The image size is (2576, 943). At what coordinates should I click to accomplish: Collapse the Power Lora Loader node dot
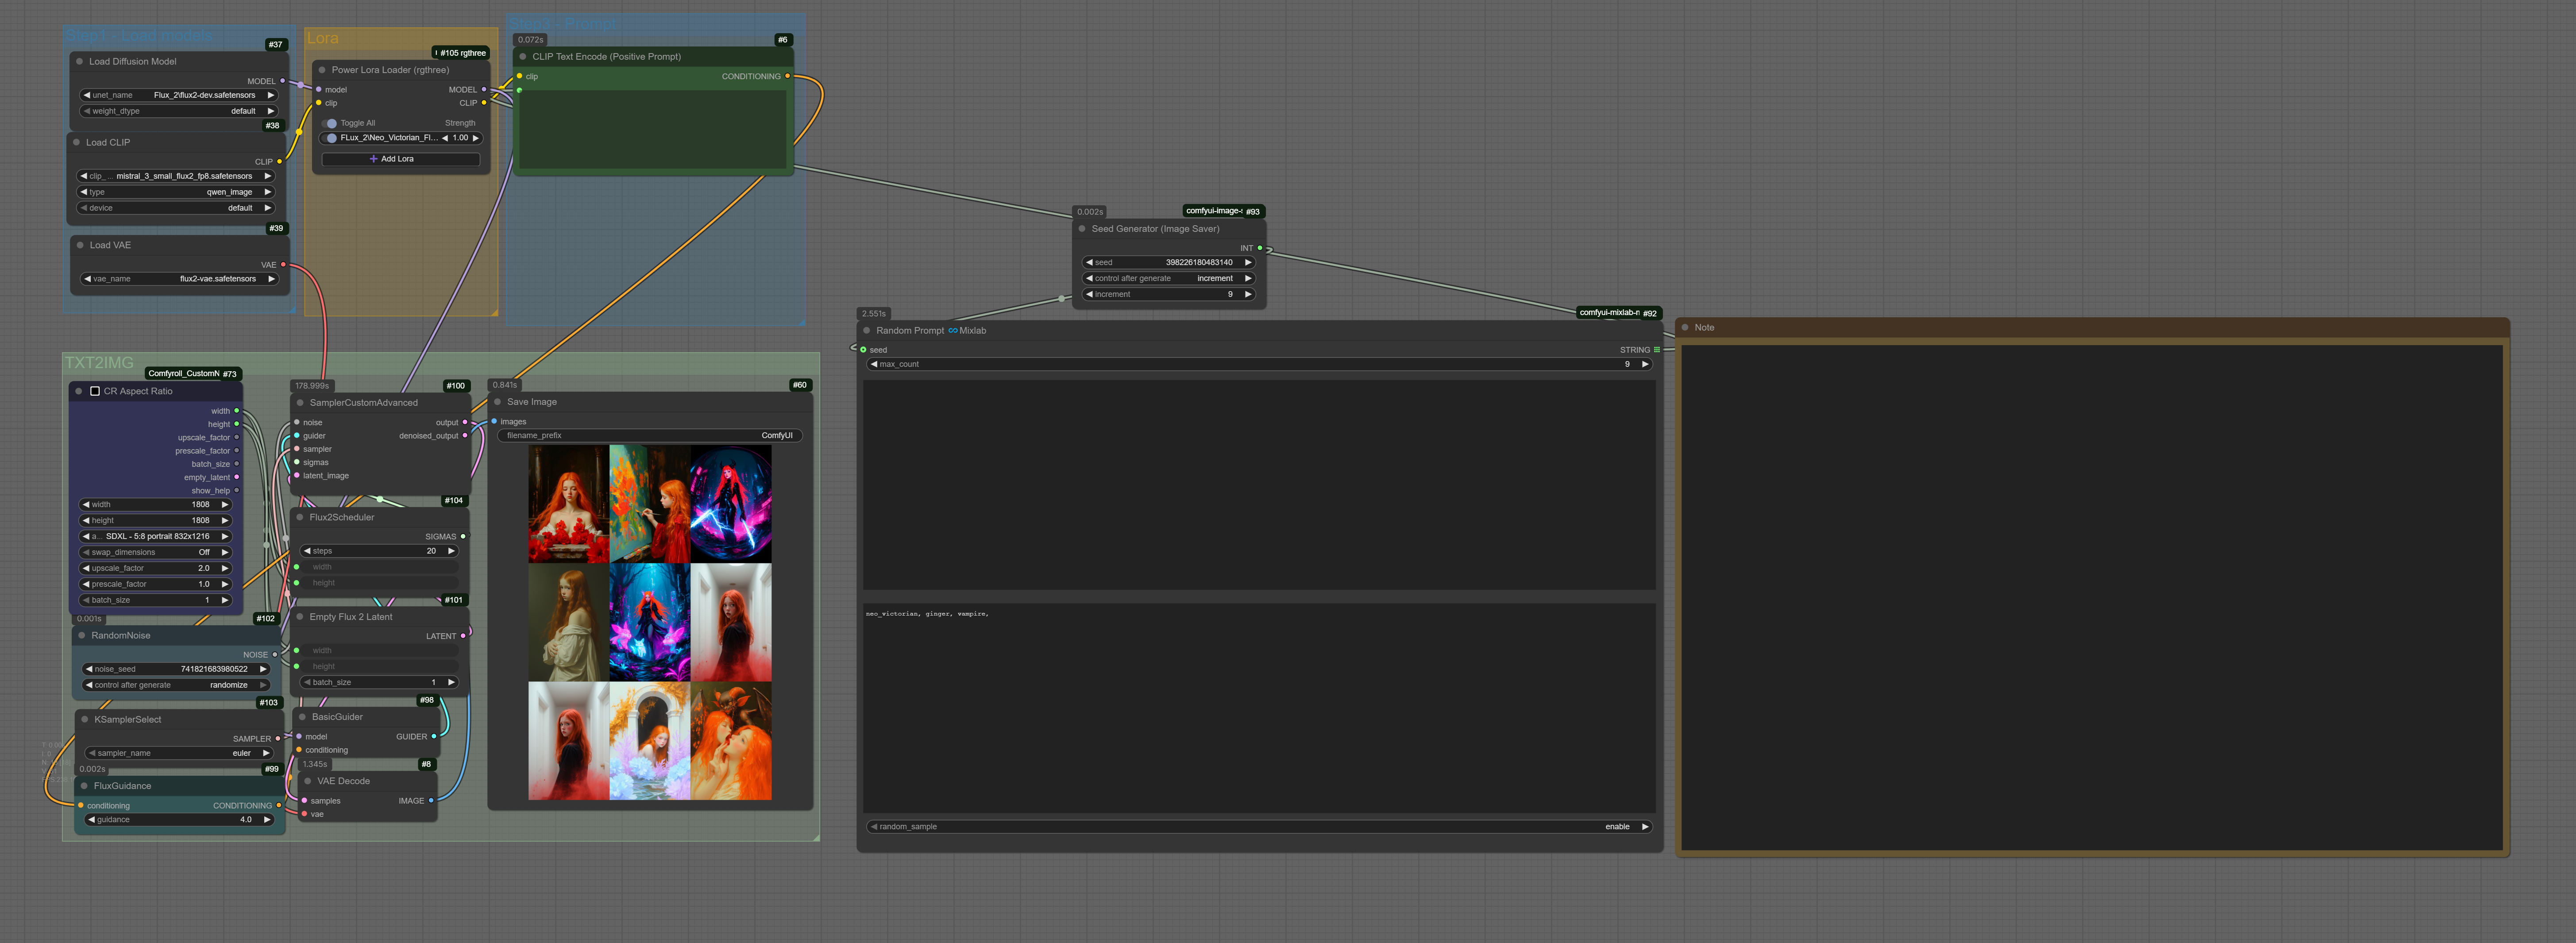(x=322, y=70)
